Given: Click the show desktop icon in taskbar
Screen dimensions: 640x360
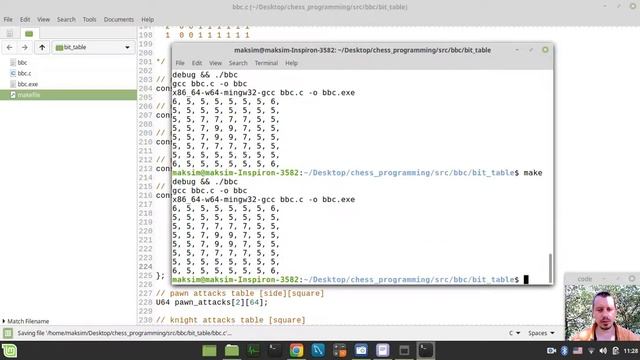Looking at the screenshot, I should (209, 350).
